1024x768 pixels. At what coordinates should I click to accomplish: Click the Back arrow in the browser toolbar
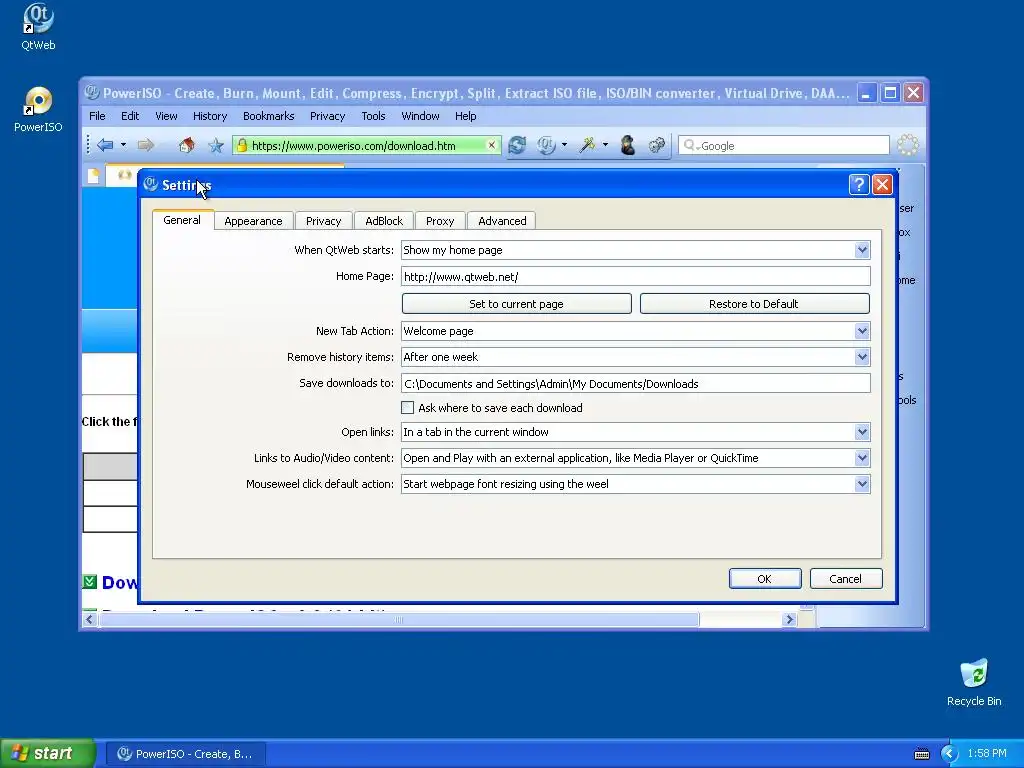point(104,145)
